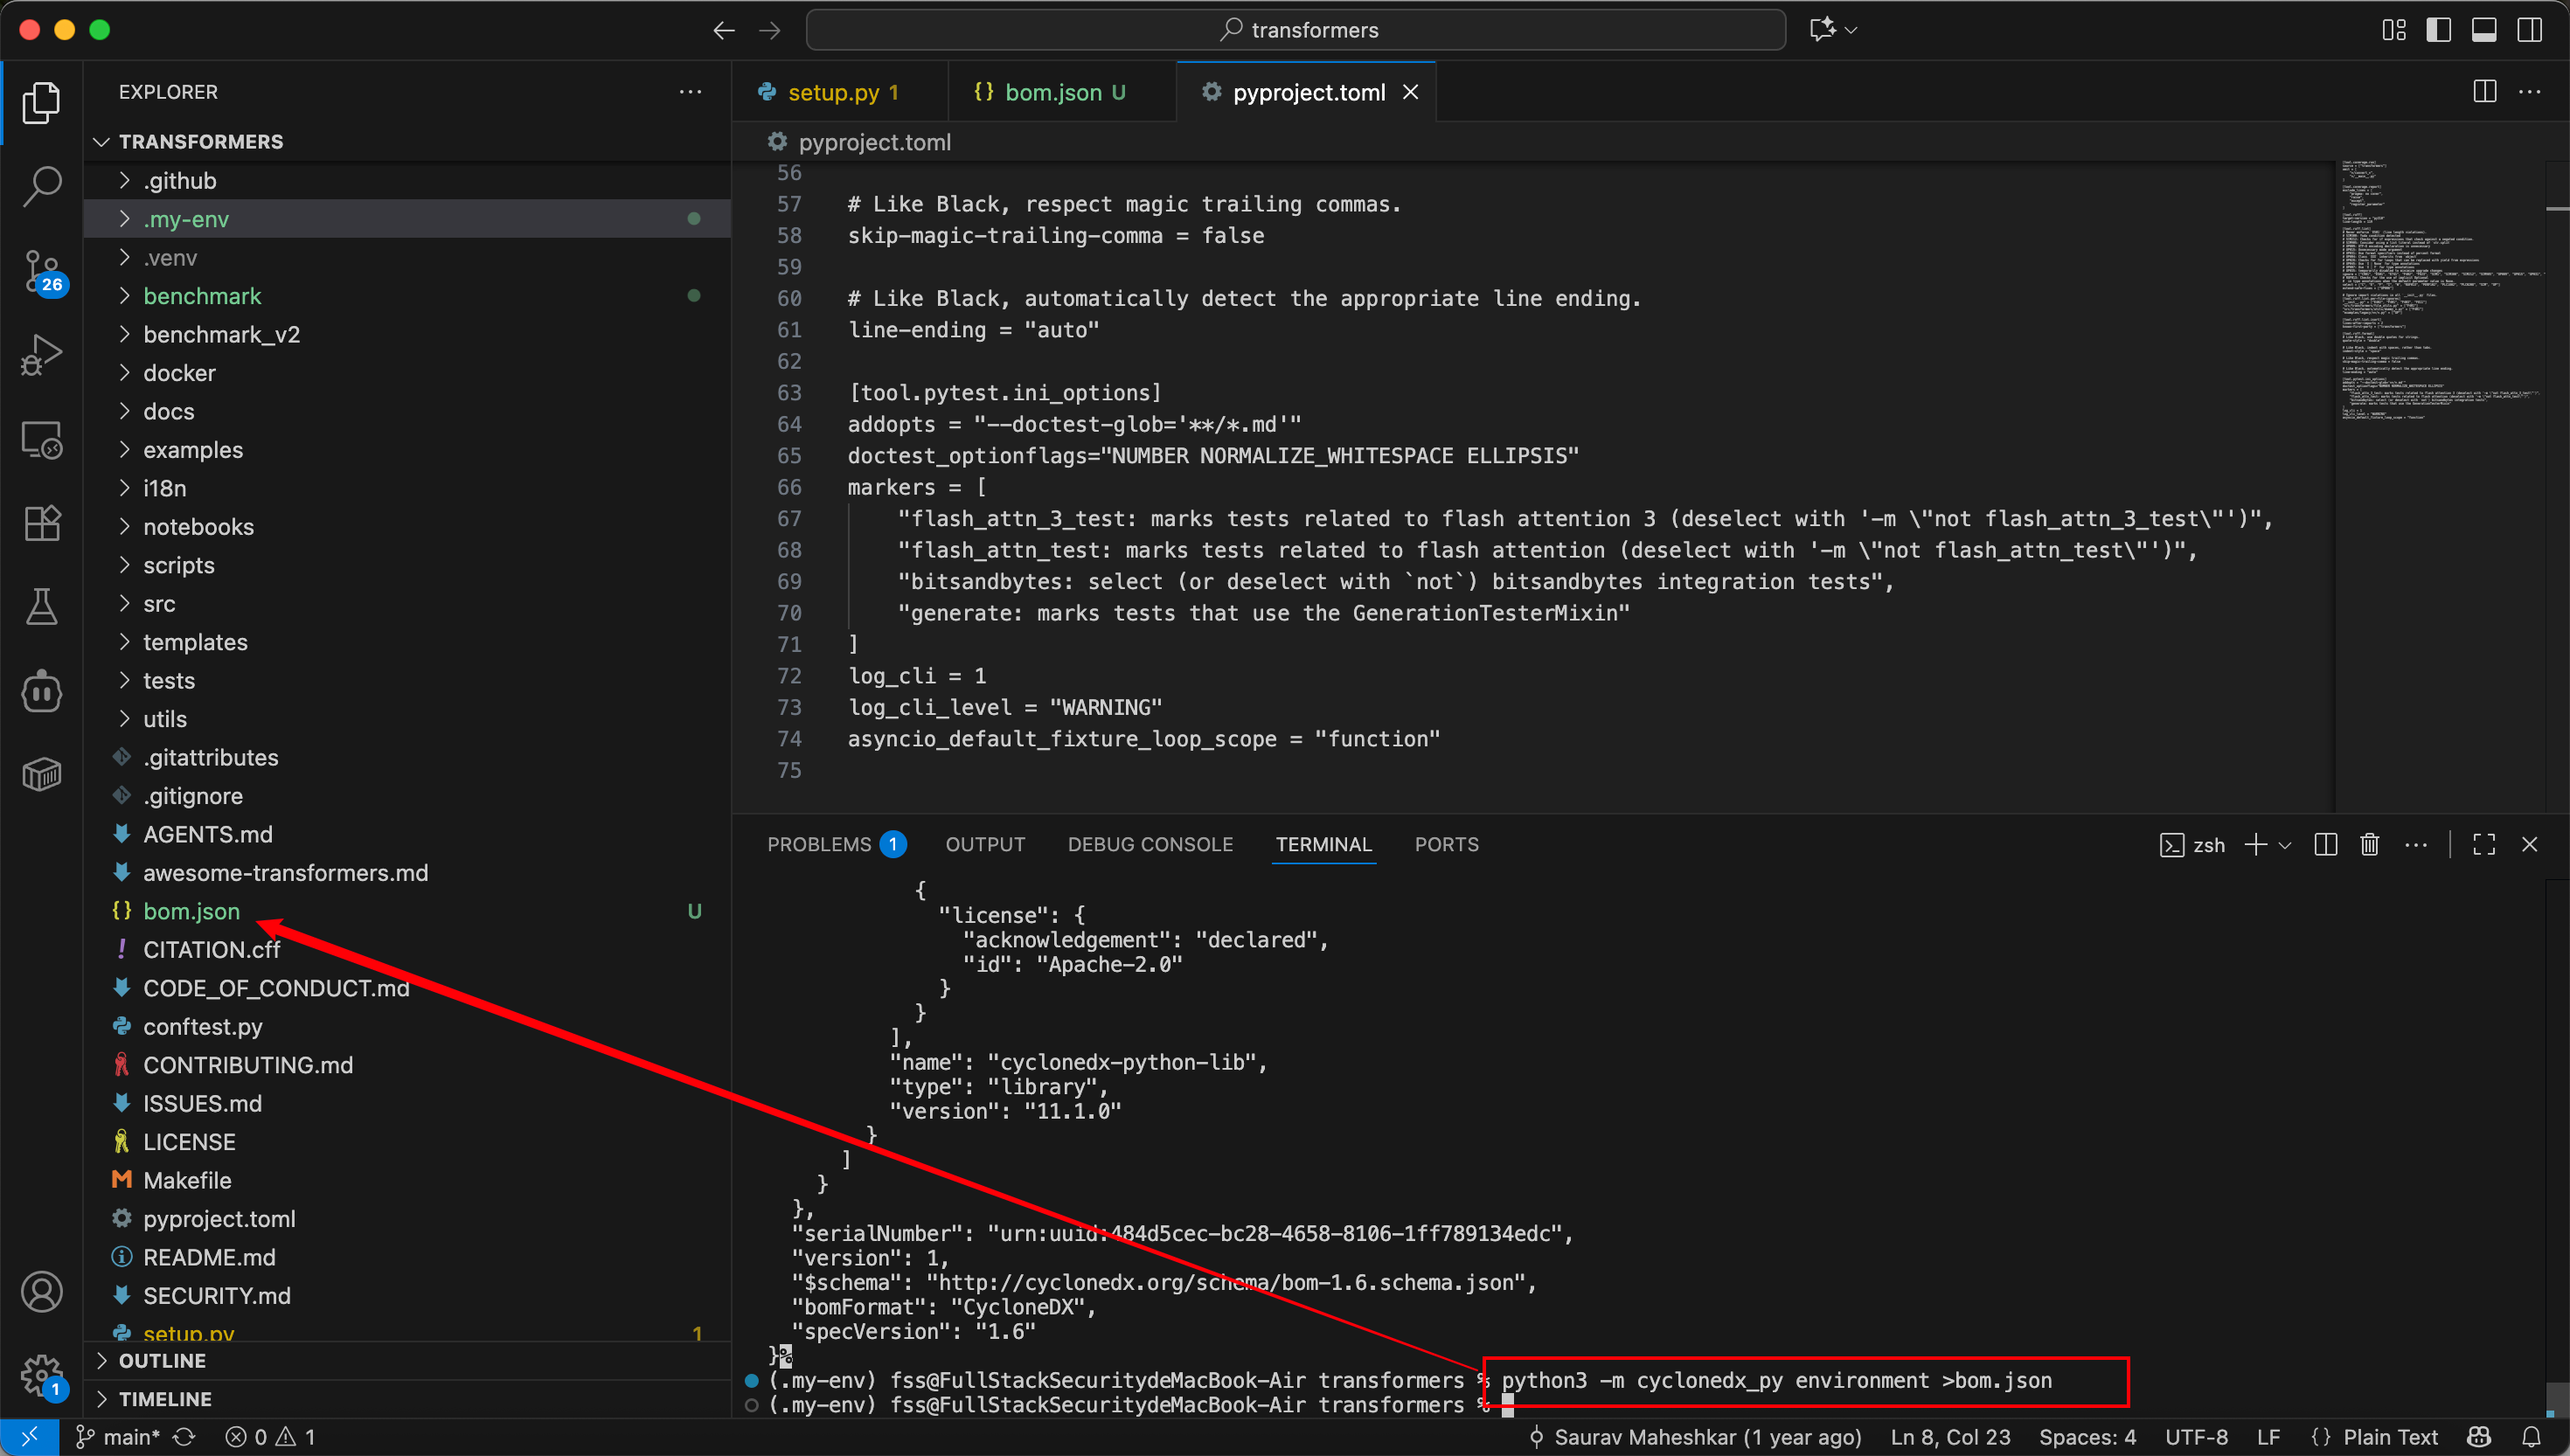2570x1456 pixels.
Task: Toggle the bottom panel layout button
Action: click(2484, 30)
